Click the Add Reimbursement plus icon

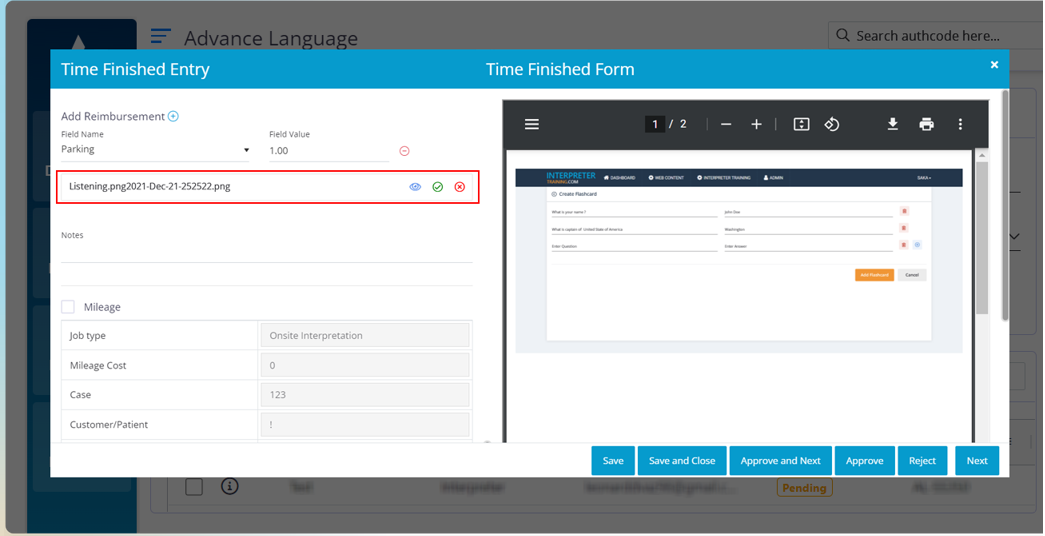coord(173,117)
